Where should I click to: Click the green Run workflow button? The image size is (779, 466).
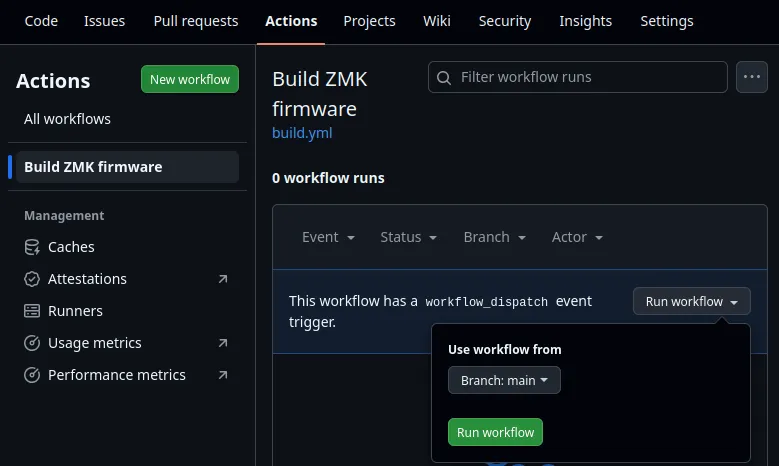pos(495,432)
